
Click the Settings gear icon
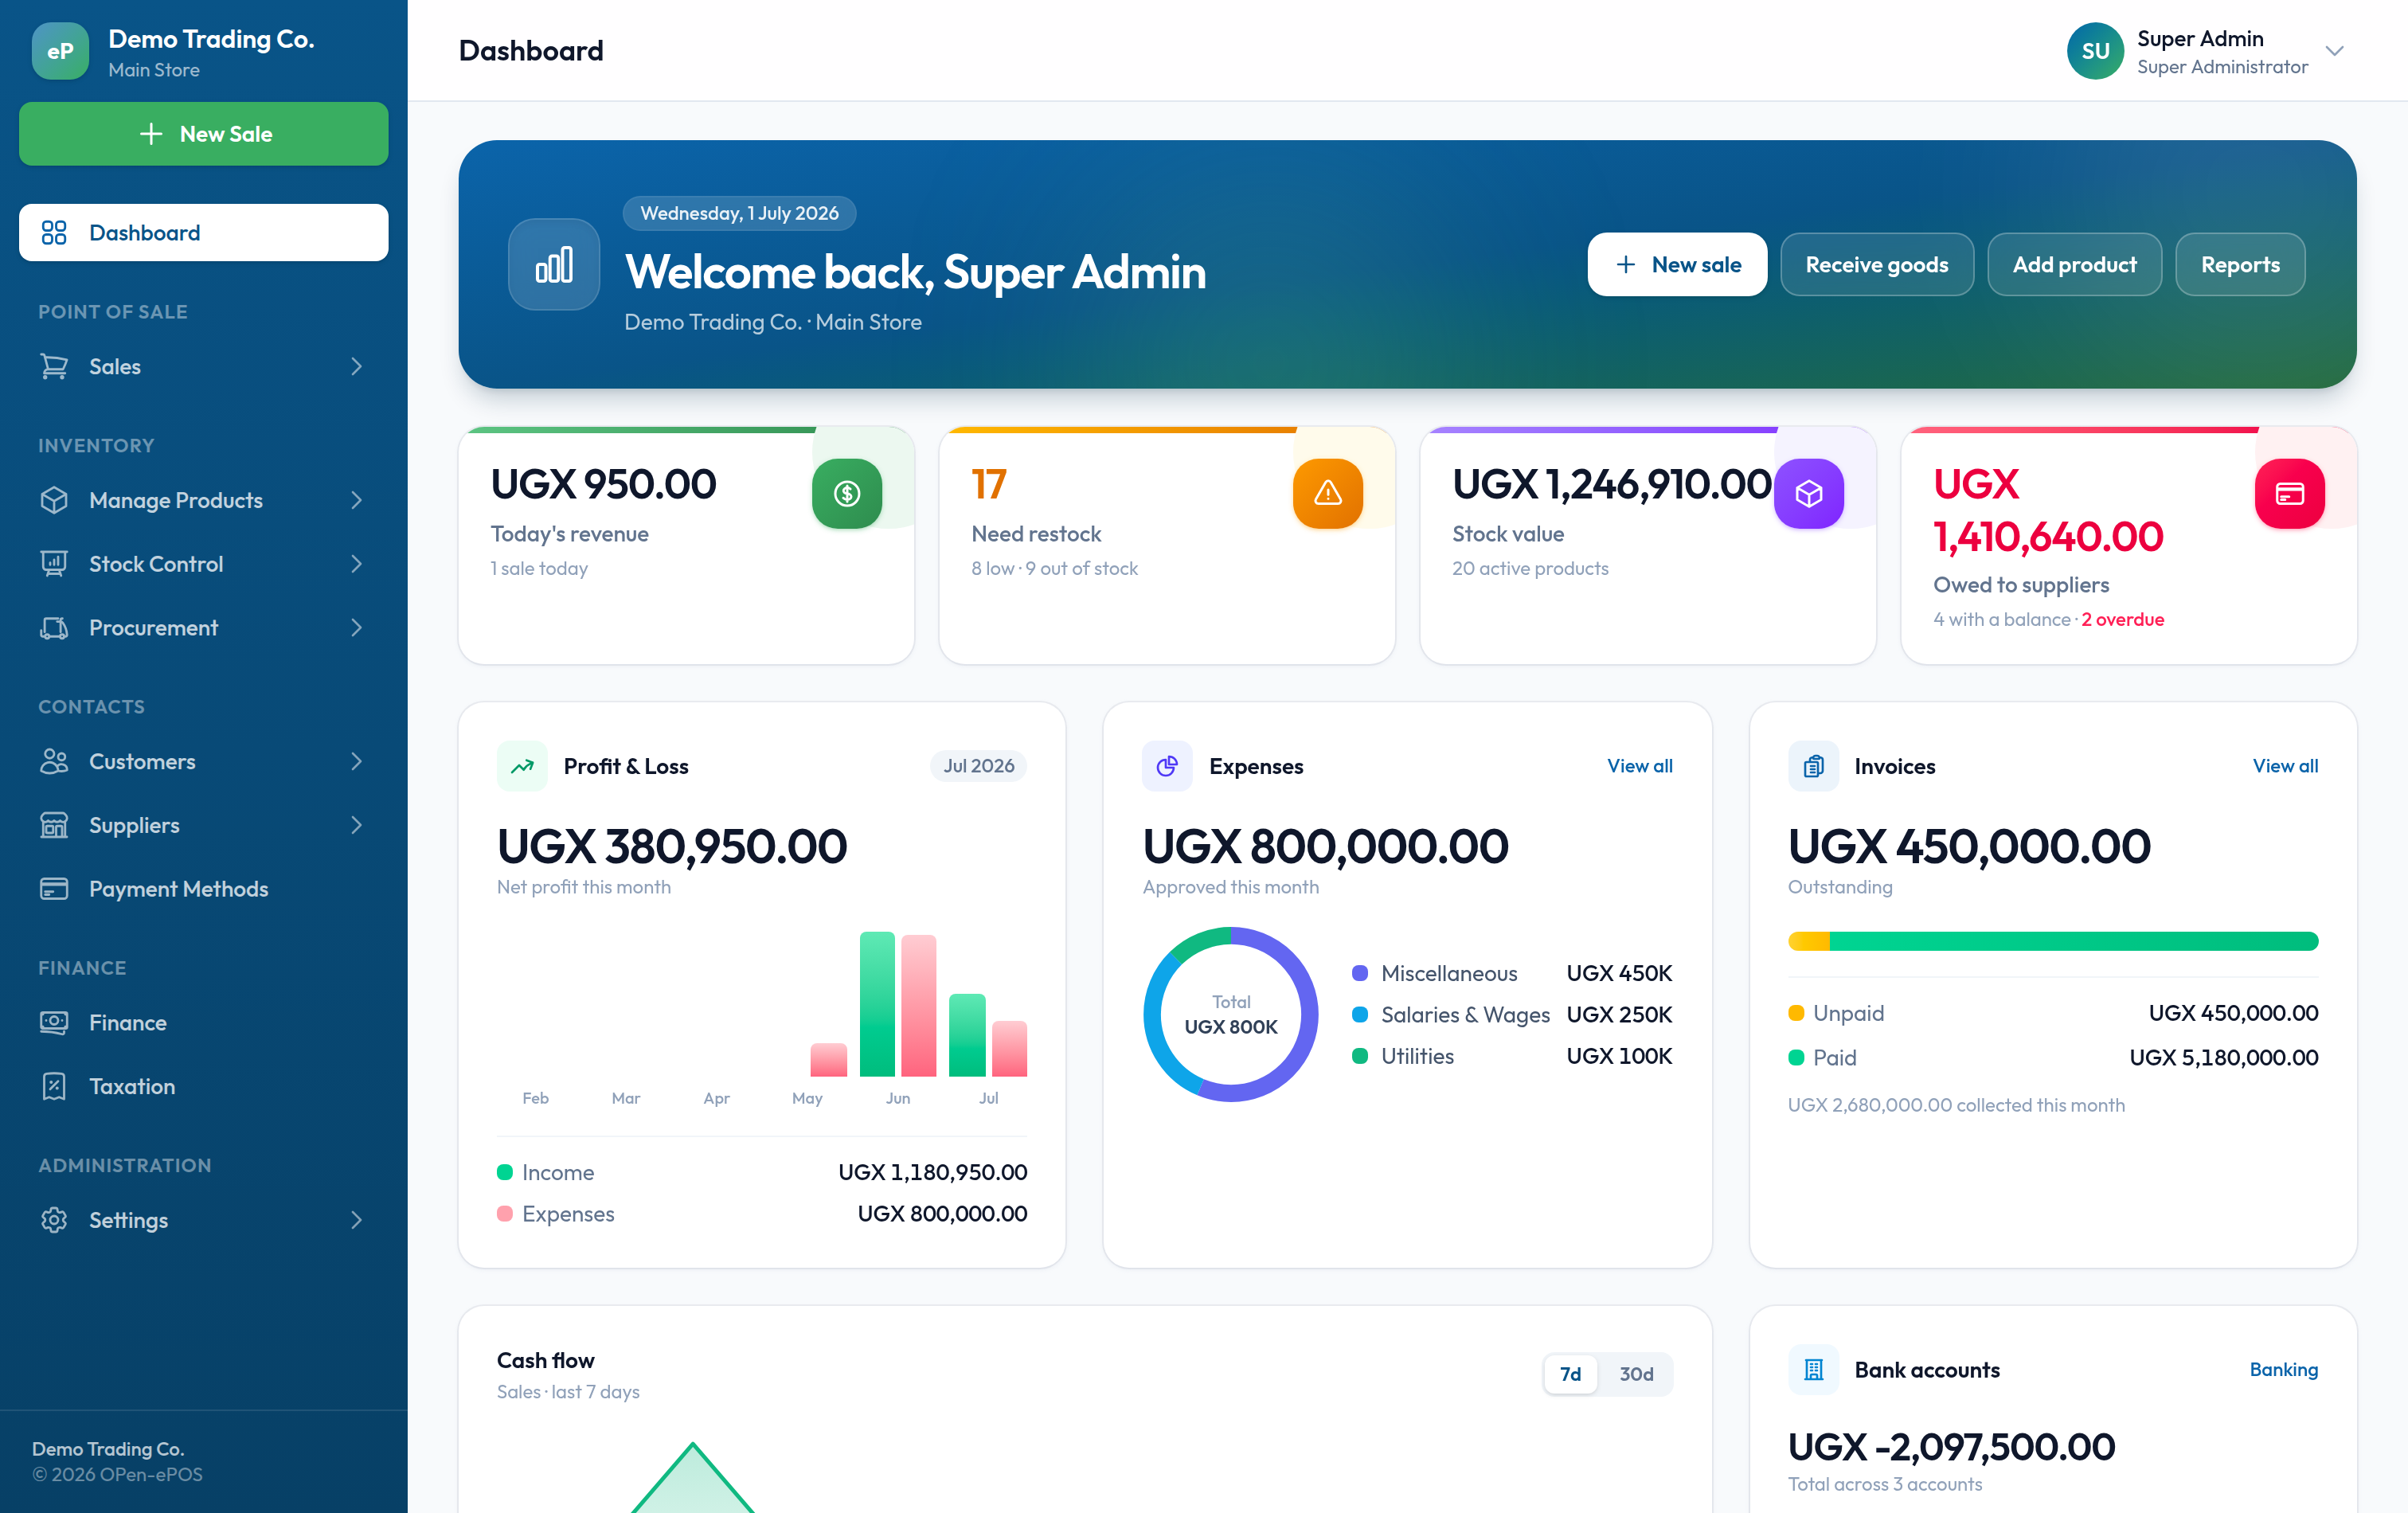tap(54, 1220)
